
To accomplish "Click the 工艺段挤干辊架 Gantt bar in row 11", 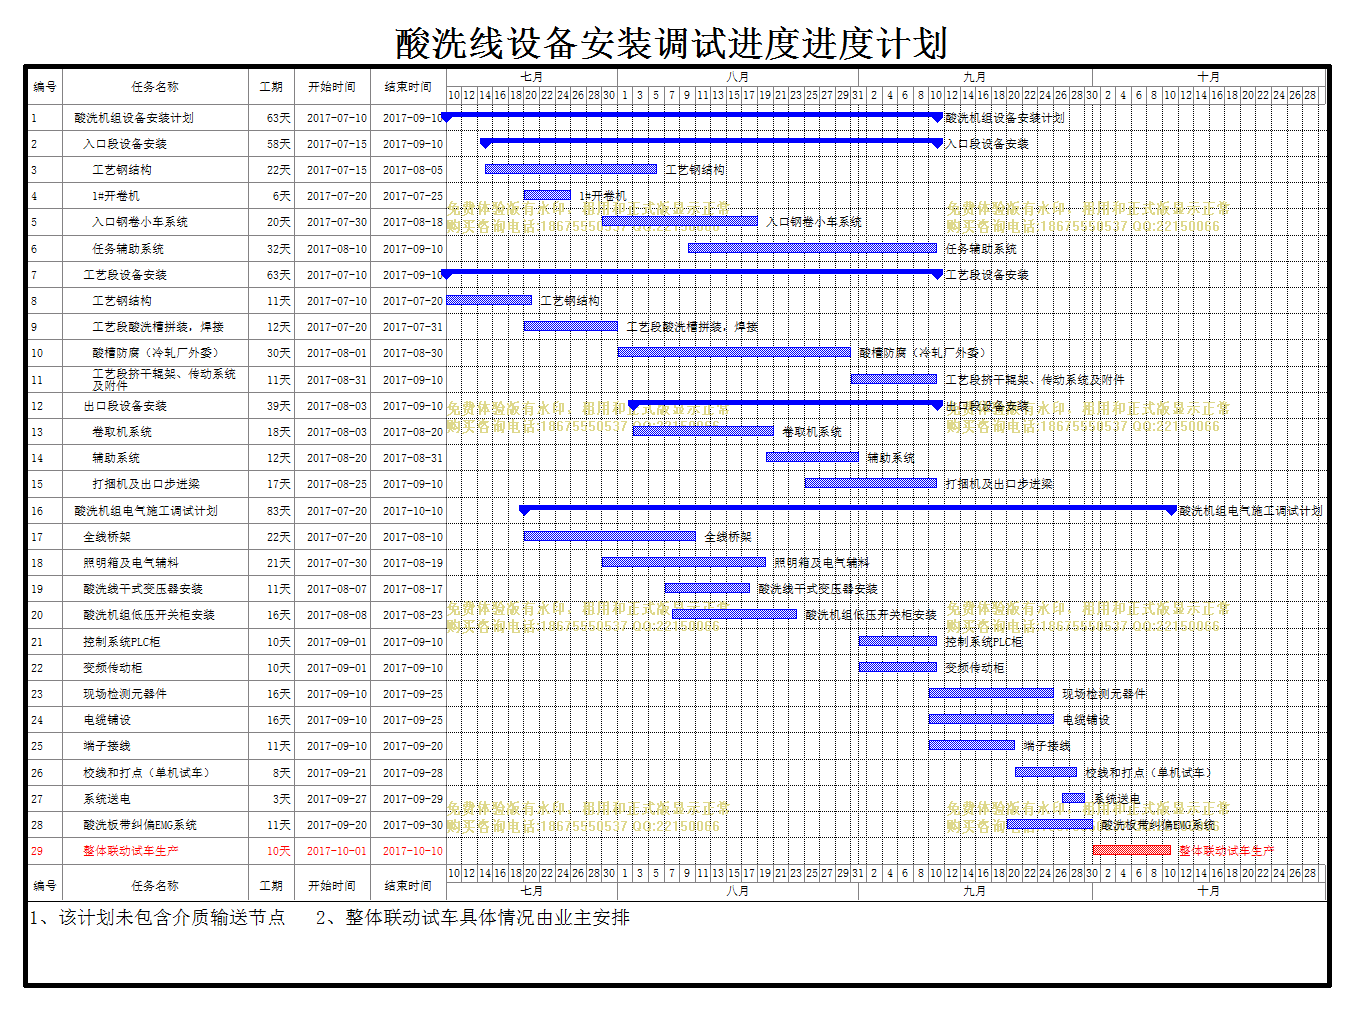I will tap(894, 379).
